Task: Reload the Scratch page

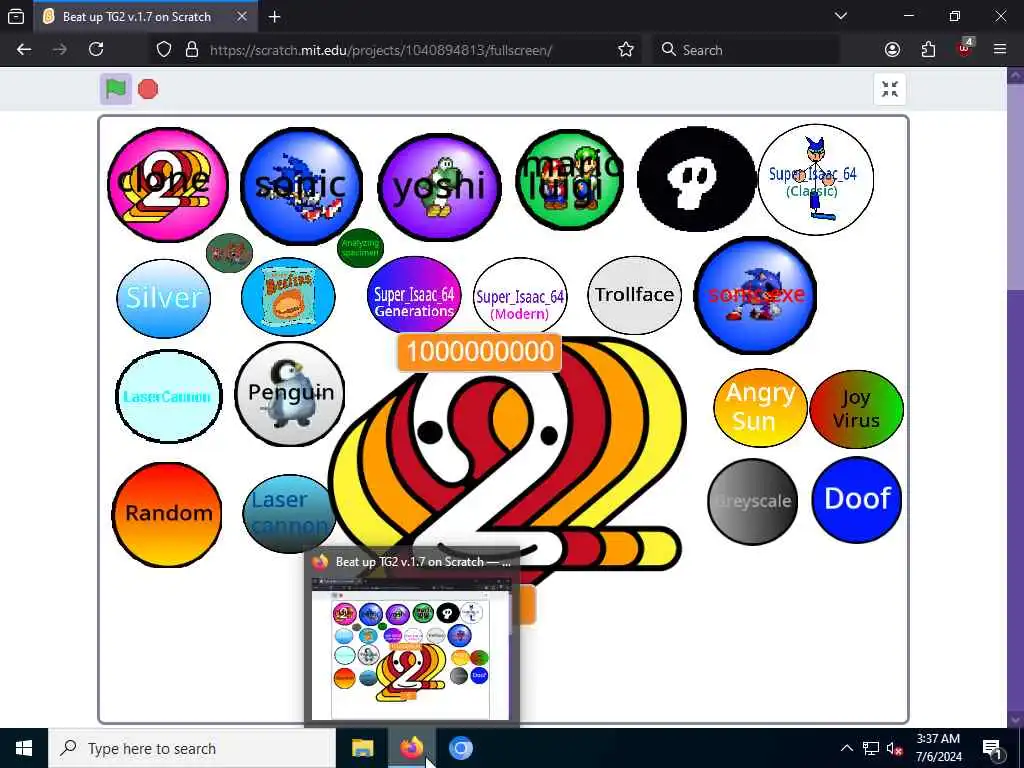Action: tap(96, 50)
